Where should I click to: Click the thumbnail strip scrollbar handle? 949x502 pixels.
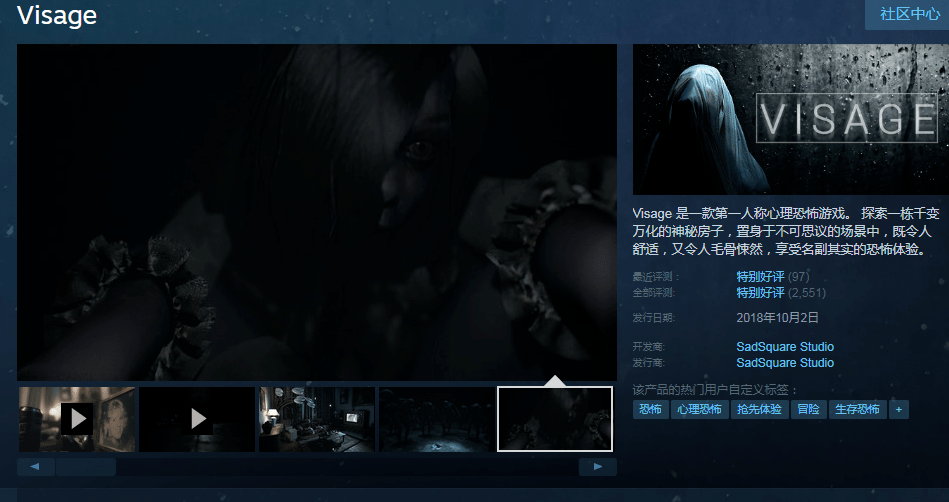pyautogui.click(x=86, y=467)
